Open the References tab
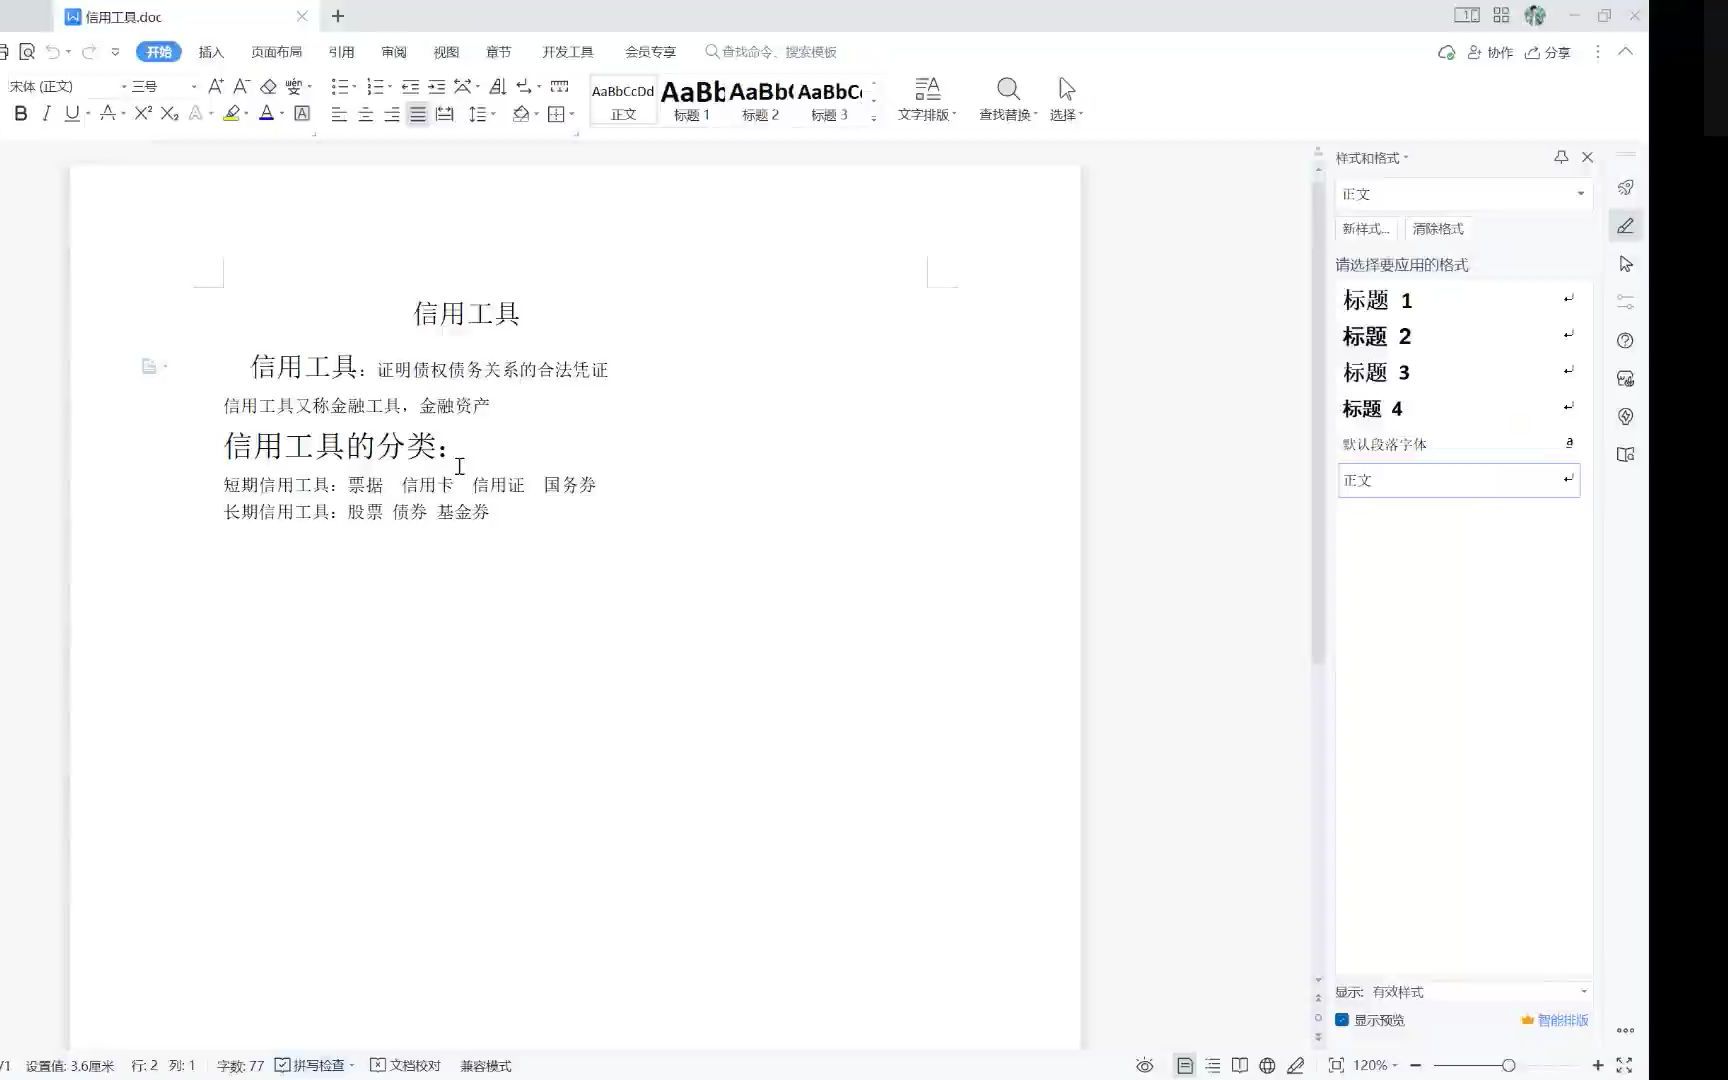This screenshot has width=1728, height=1080. click(341, 52)
